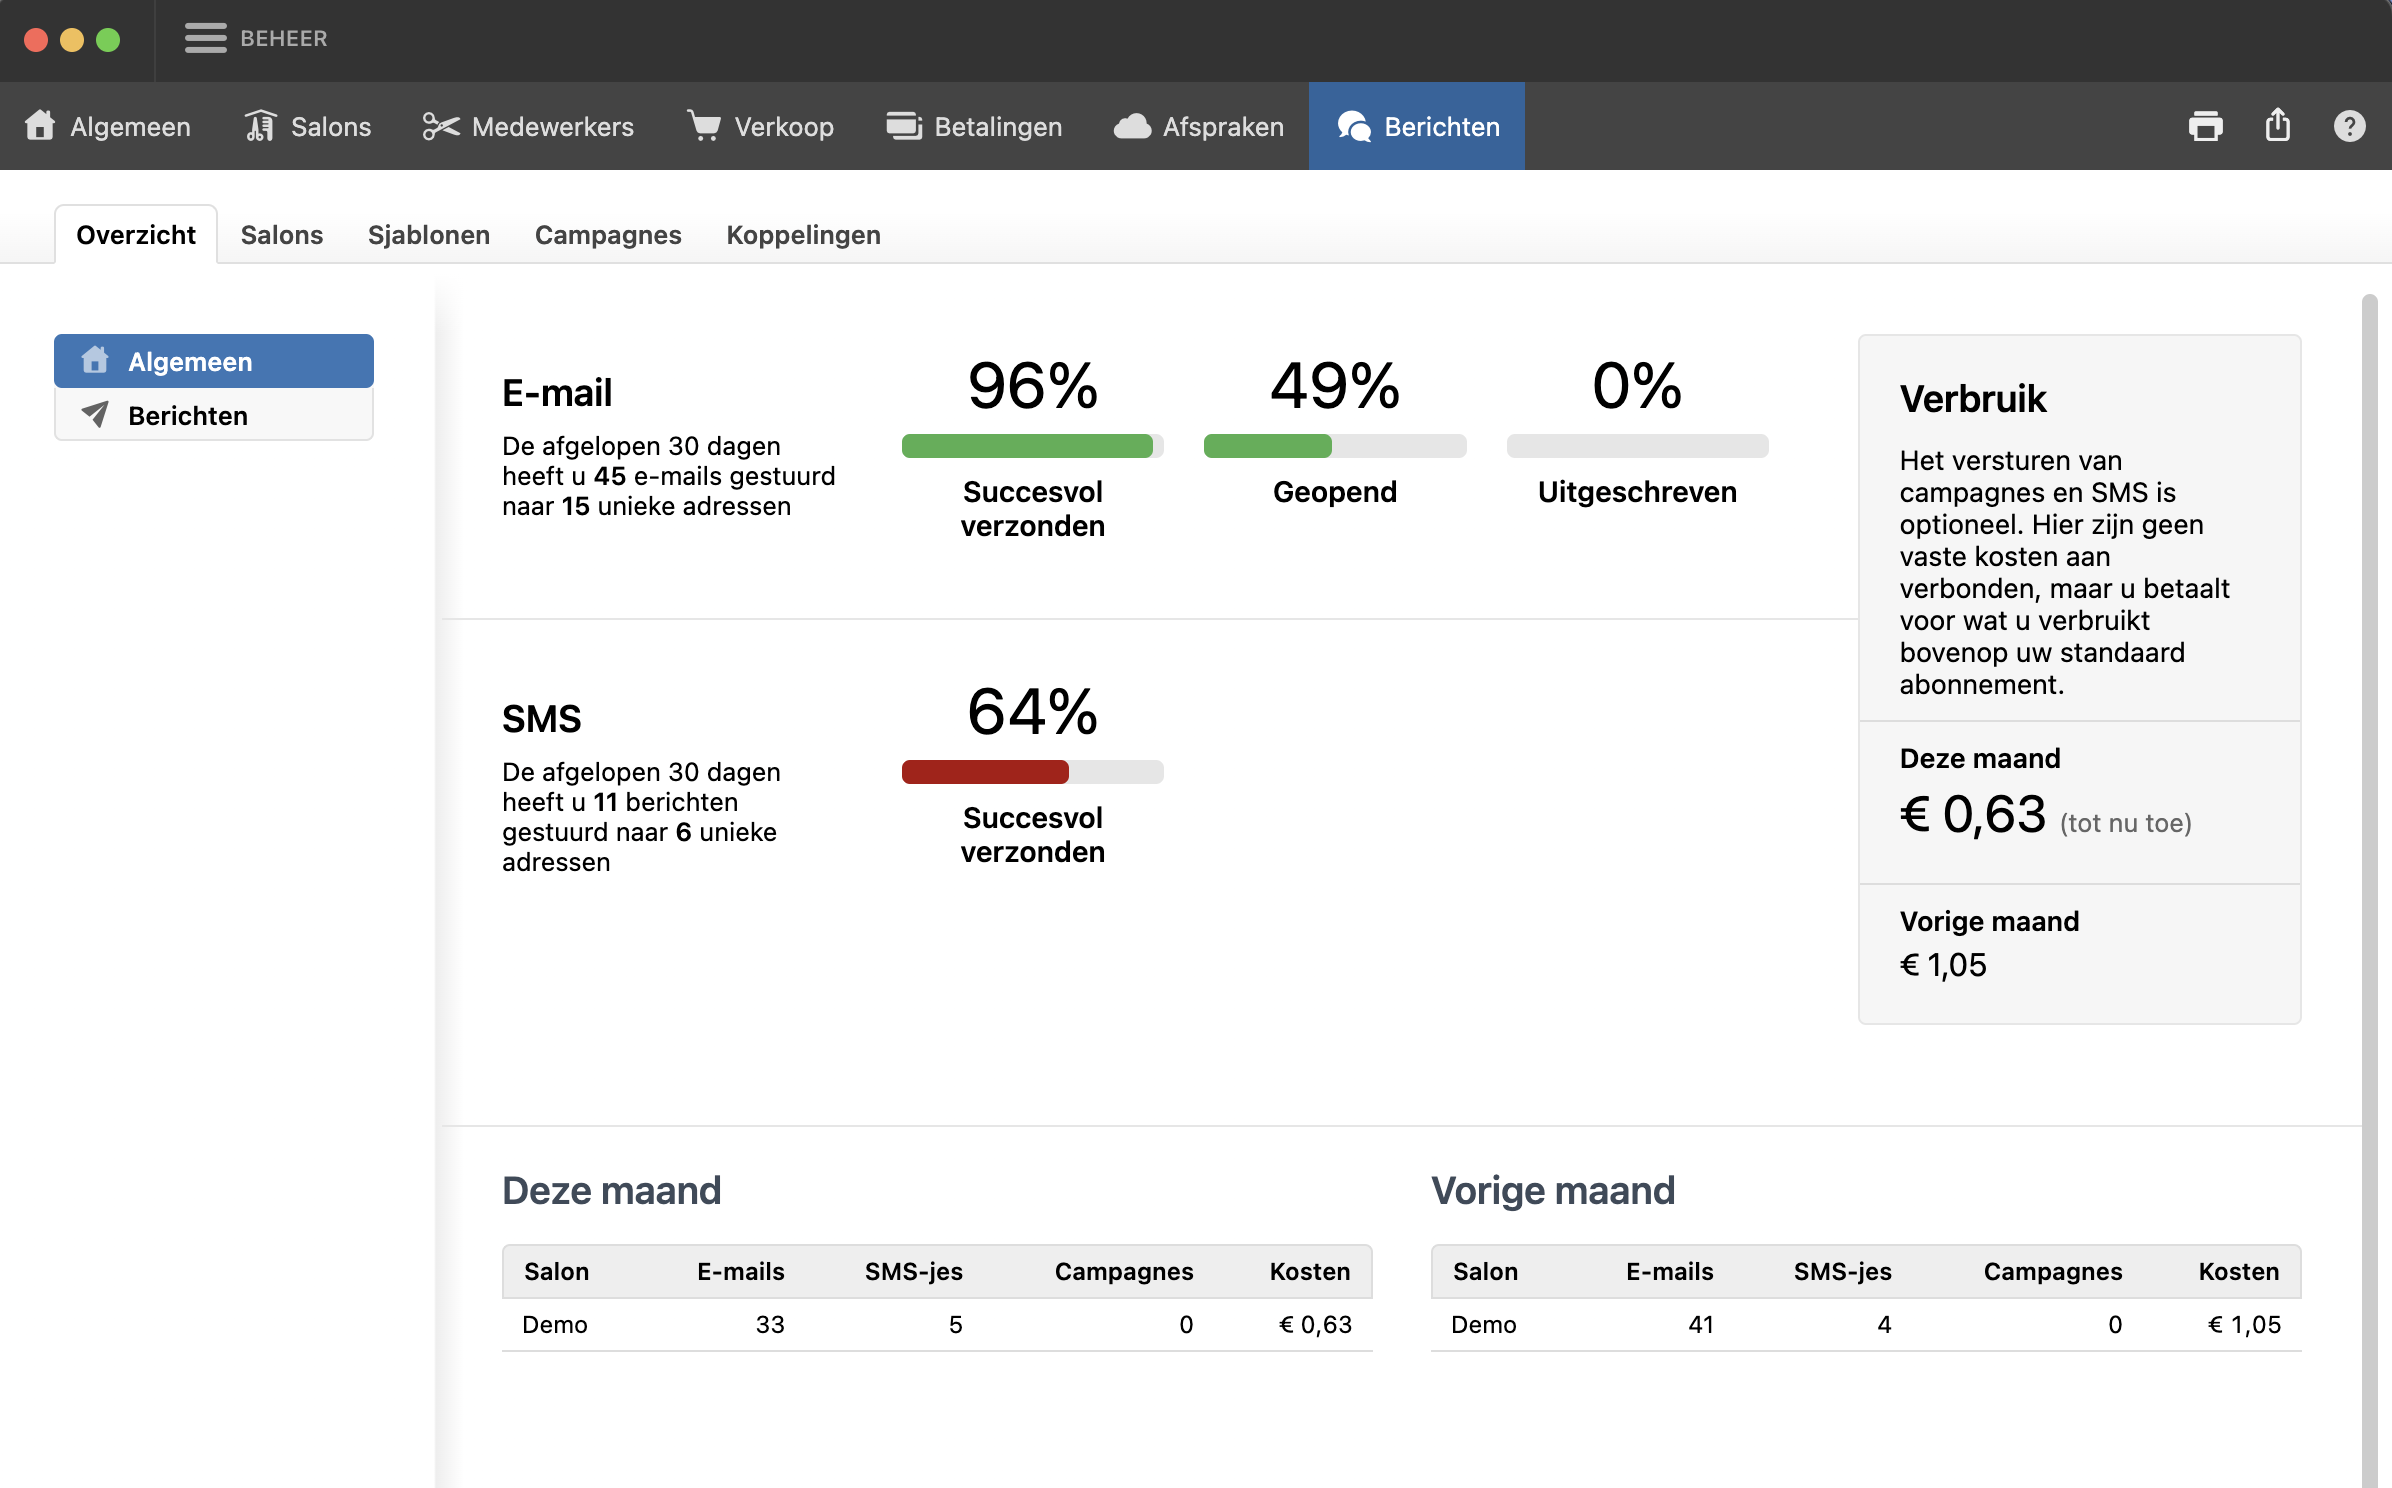Image resolution: width=2392 pixels, height=1488 pixels.
Task: Go to Algemeen via house icon
Action: pos(41,126)
